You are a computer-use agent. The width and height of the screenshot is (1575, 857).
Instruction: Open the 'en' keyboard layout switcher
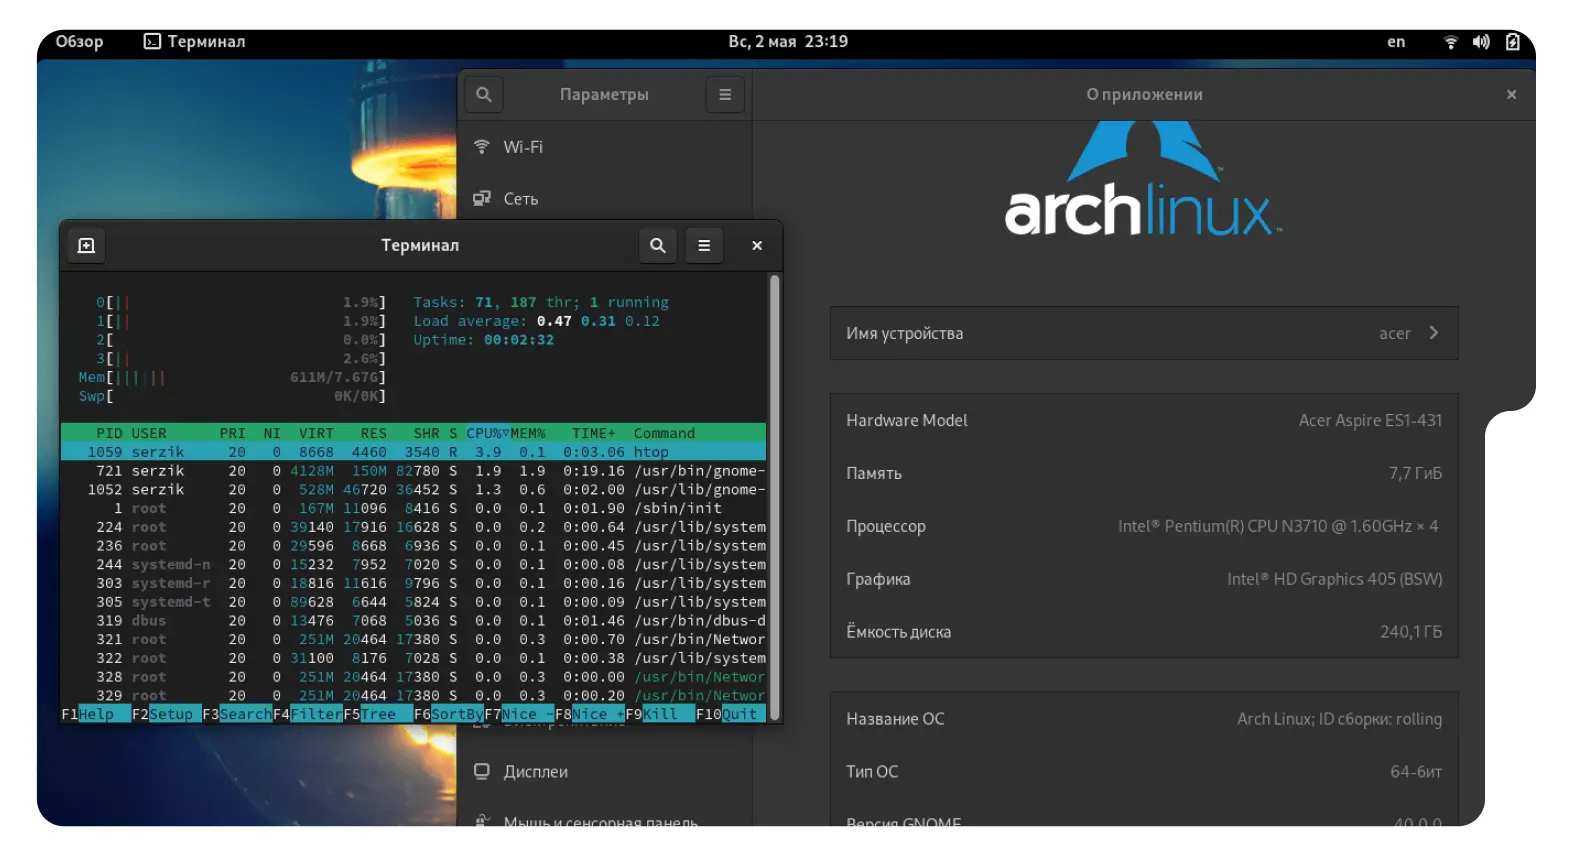(x=1396, y=42)
